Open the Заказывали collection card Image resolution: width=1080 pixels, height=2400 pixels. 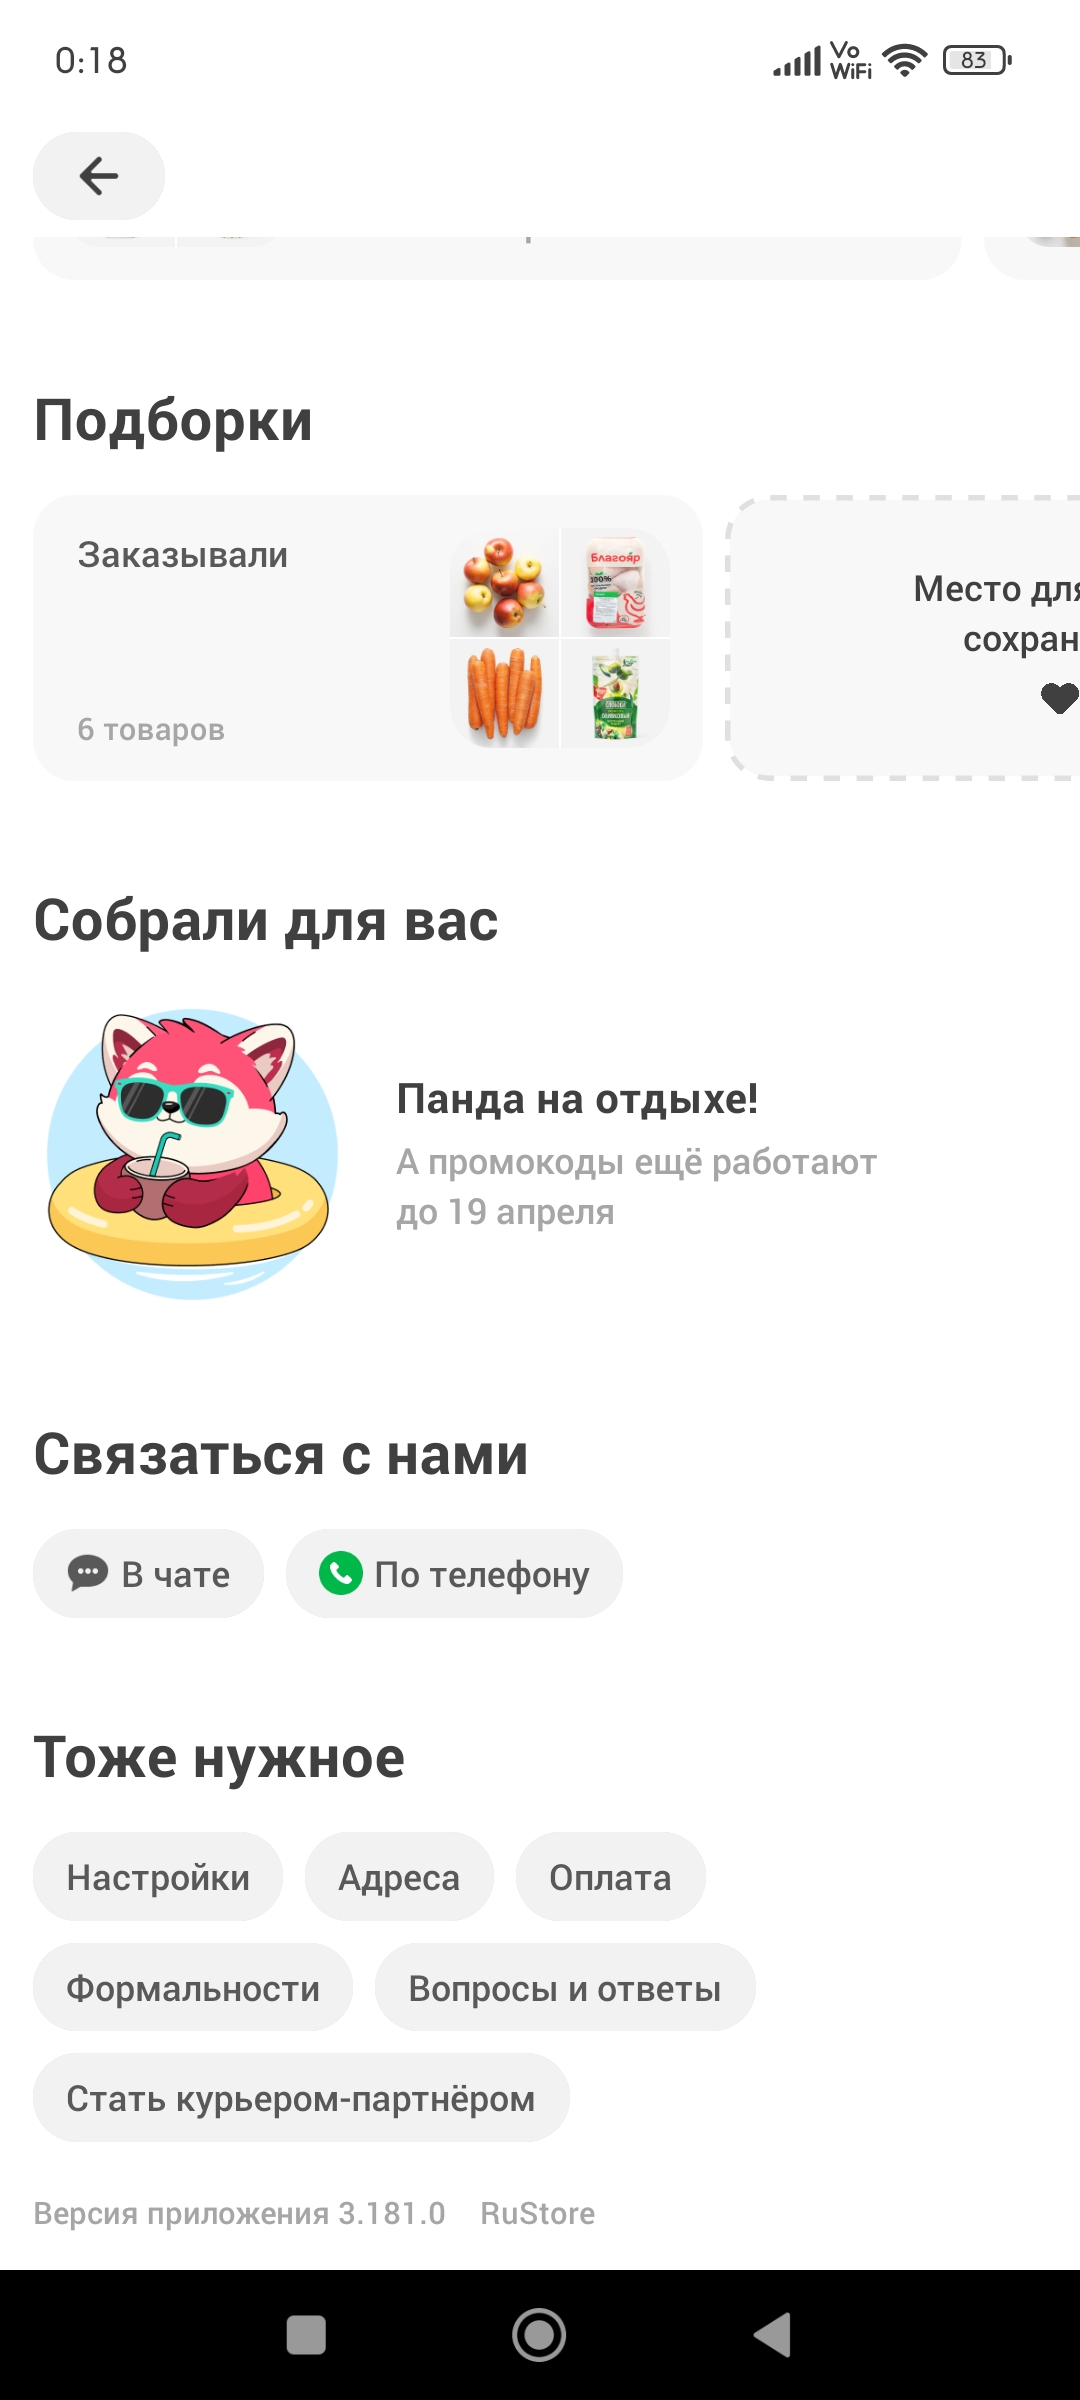click(x=368, y=638)
